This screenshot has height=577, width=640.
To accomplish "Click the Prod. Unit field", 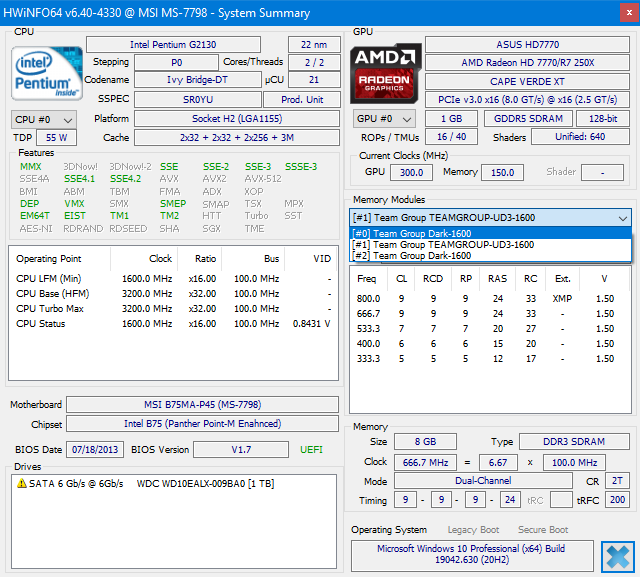I will pos(302,99).
